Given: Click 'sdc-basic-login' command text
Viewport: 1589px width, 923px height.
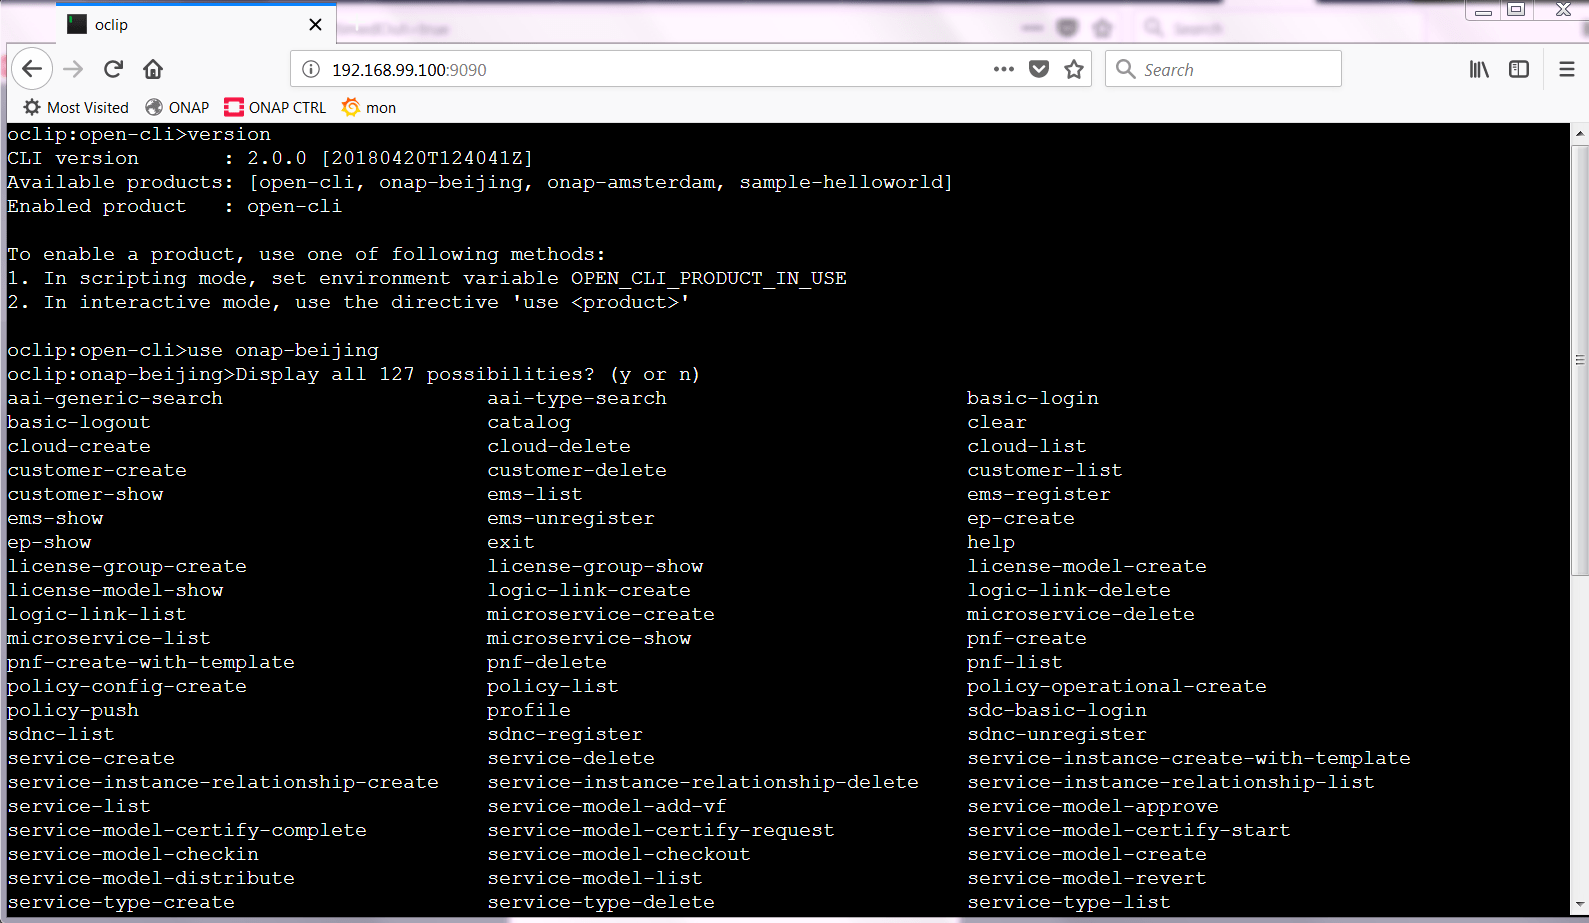Looking at the screenshot, I should tap(1057, 710).
